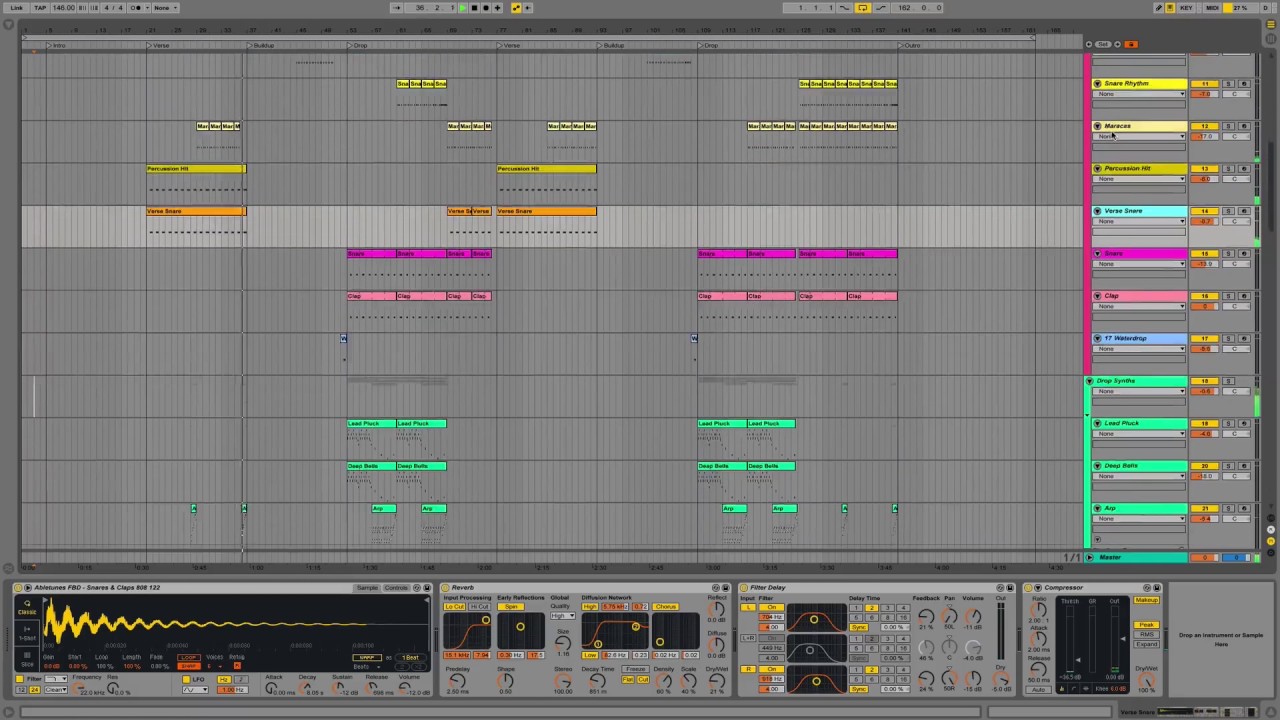
Task: Adjust the Maracas track volume slider
Action: click(1205, 136)
